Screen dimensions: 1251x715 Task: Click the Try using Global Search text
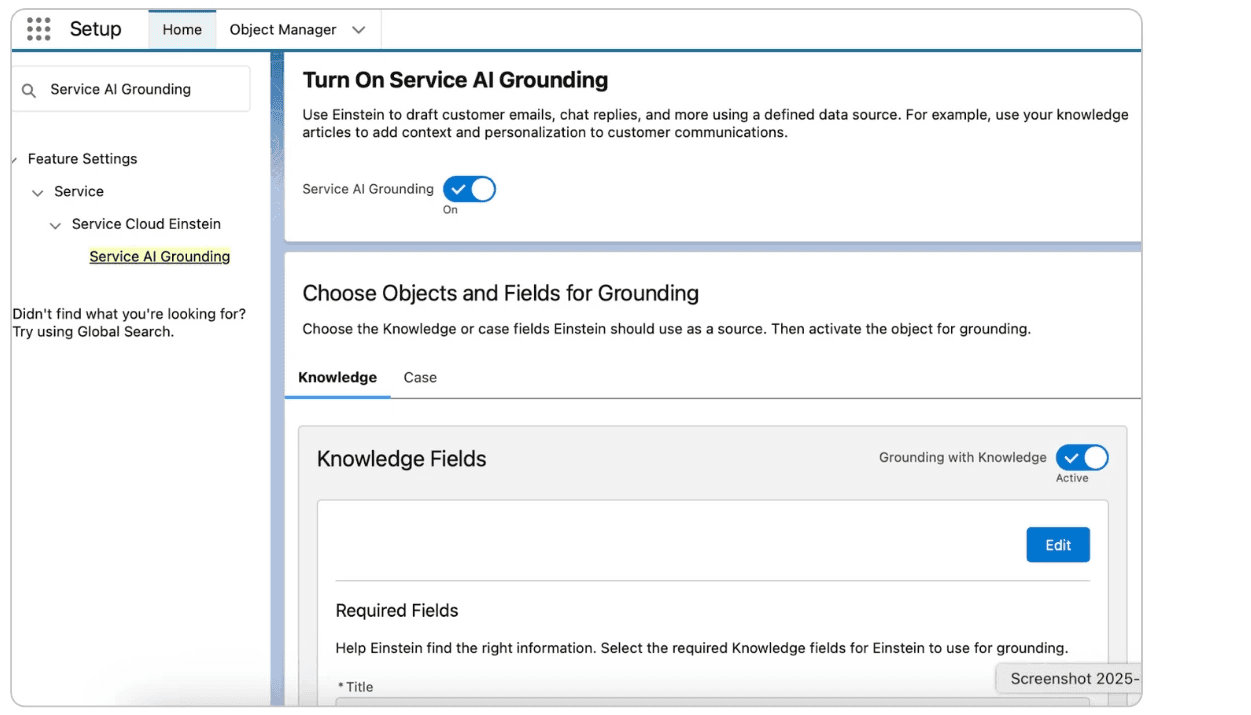[93, 332]
